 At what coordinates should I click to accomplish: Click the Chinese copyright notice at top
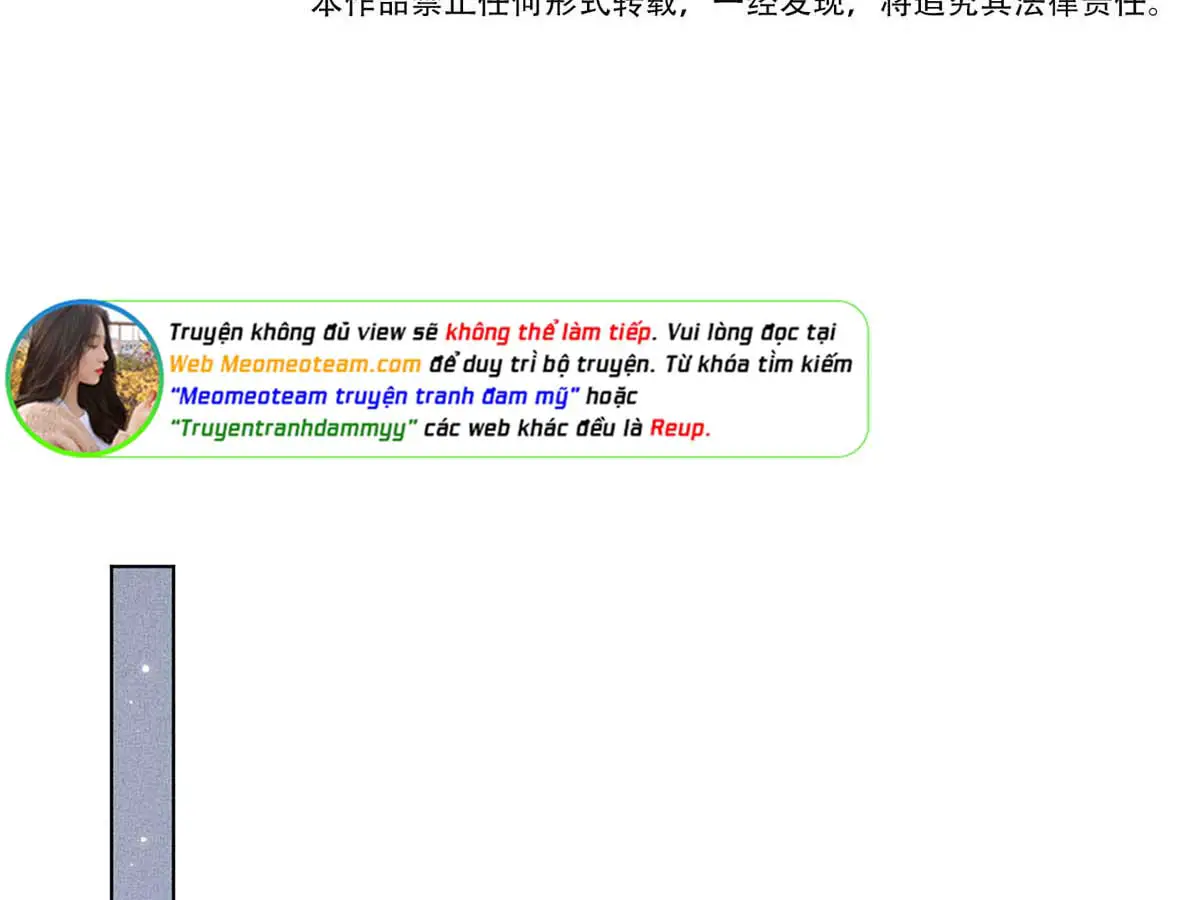pos(738,8)
